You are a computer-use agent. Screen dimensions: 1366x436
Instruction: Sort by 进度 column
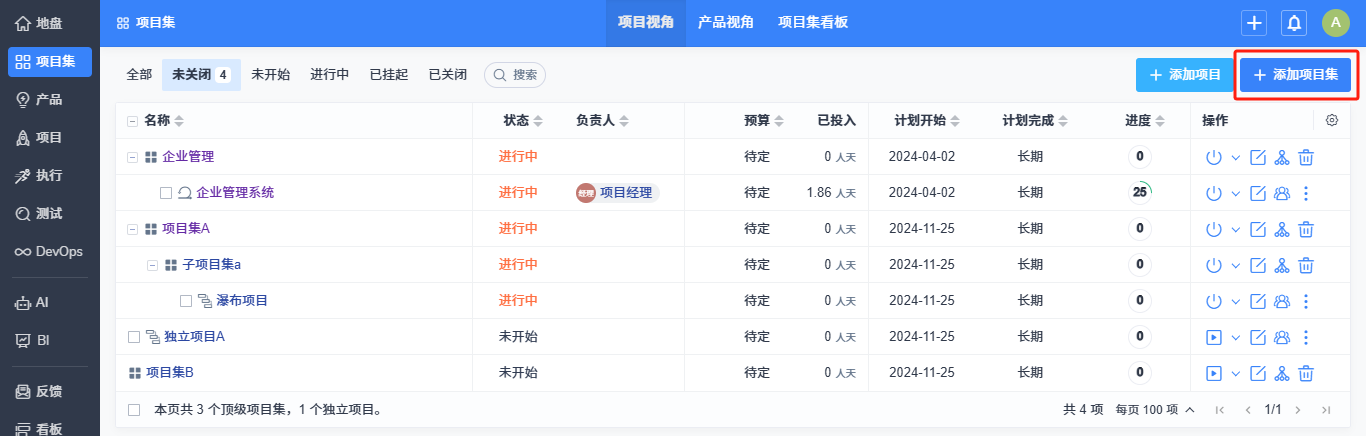[1145, 121]
